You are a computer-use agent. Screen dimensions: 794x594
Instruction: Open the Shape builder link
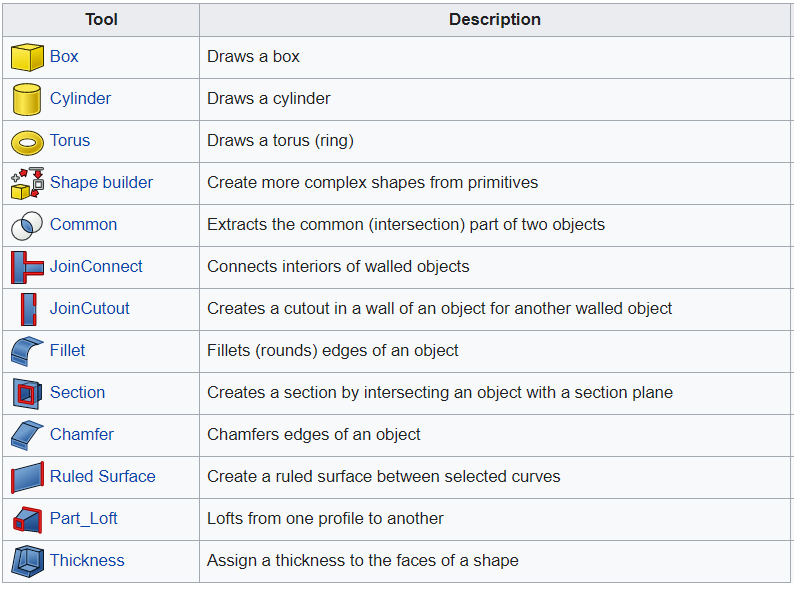pyautogui.click(x=101, y=183)
